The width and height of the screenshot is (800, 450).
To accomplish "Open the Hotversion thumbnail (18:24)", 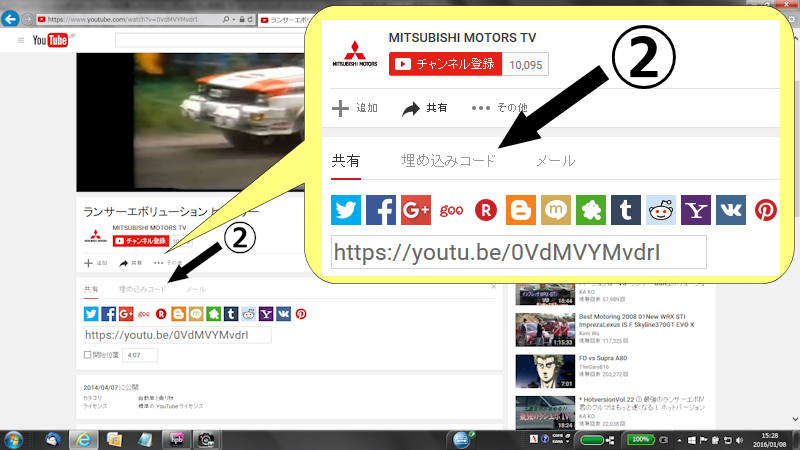I will [x=545, y=413].
